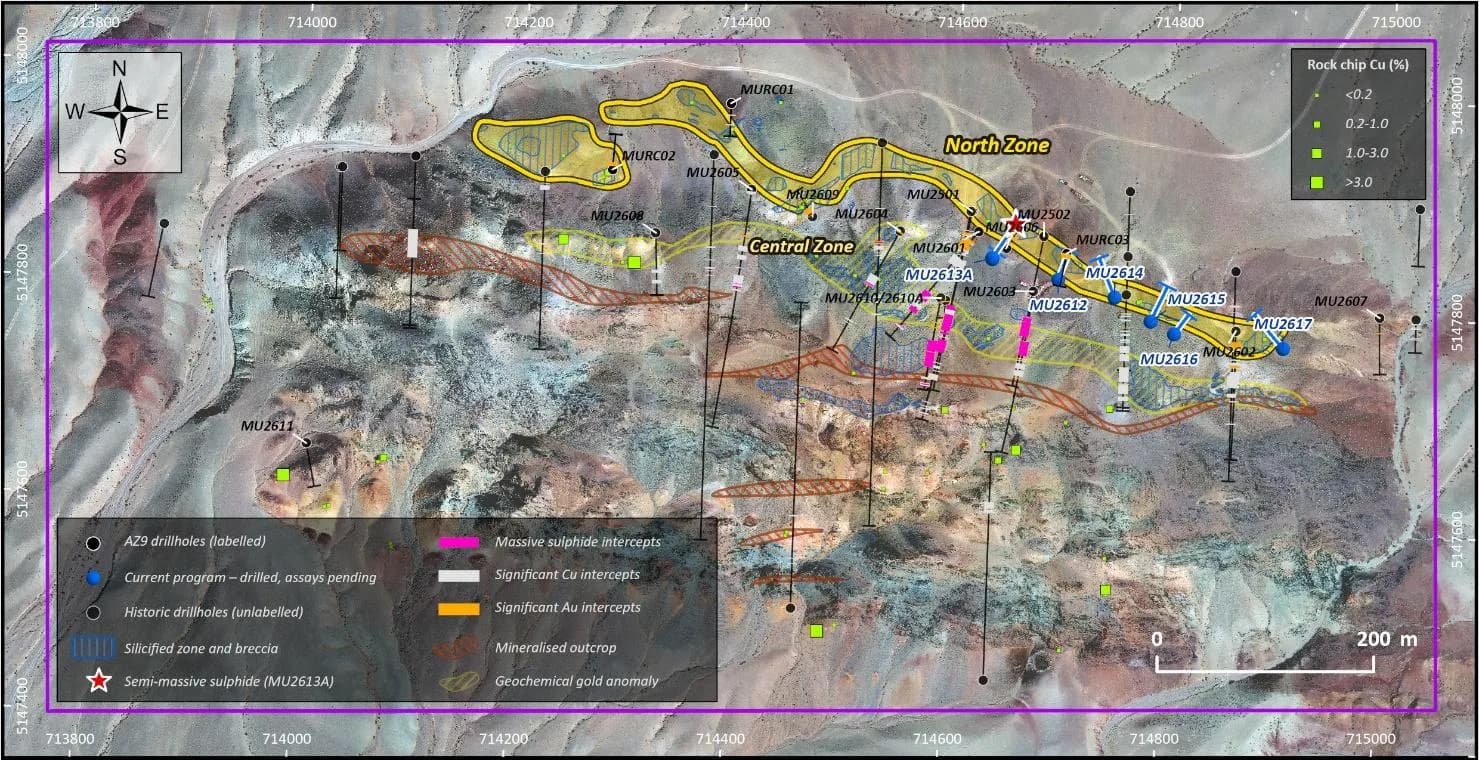Click the MU2501 drillhole label

[933, 194]
